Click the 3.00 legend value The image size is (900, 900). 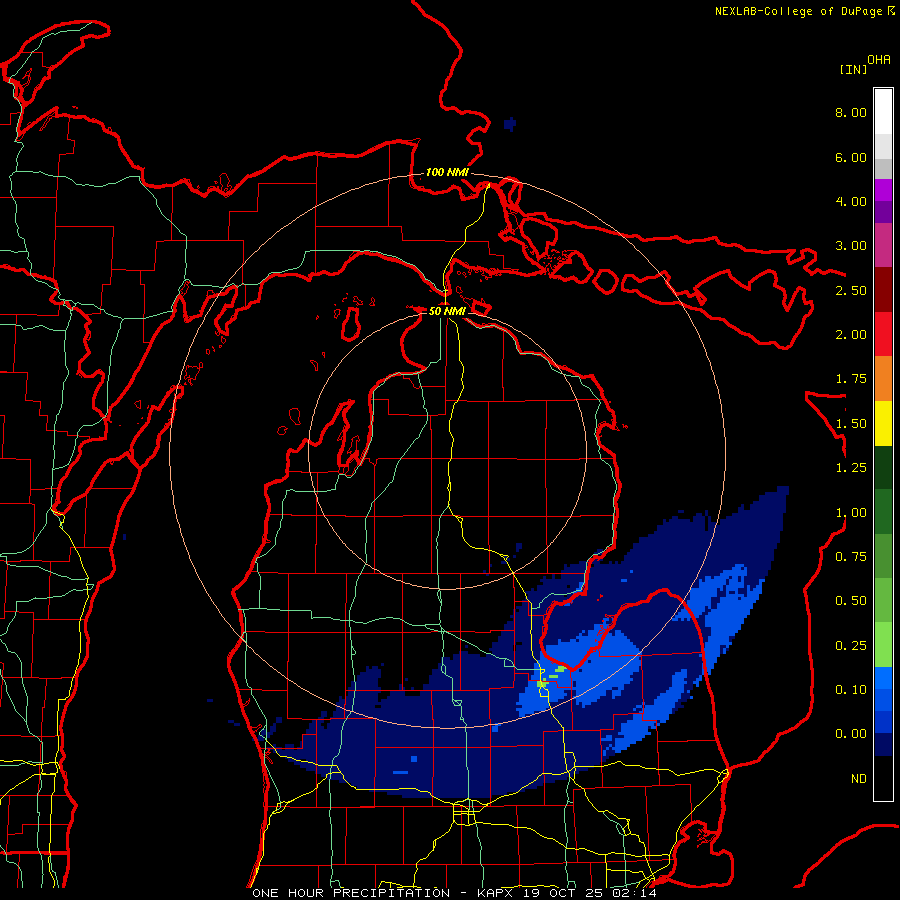coord(851,246)
